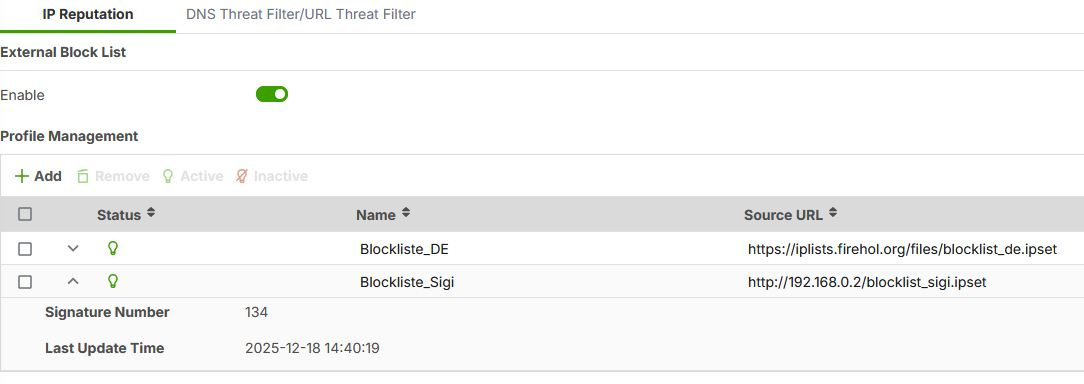Tick the select-all header checkbox

point(25,214)
